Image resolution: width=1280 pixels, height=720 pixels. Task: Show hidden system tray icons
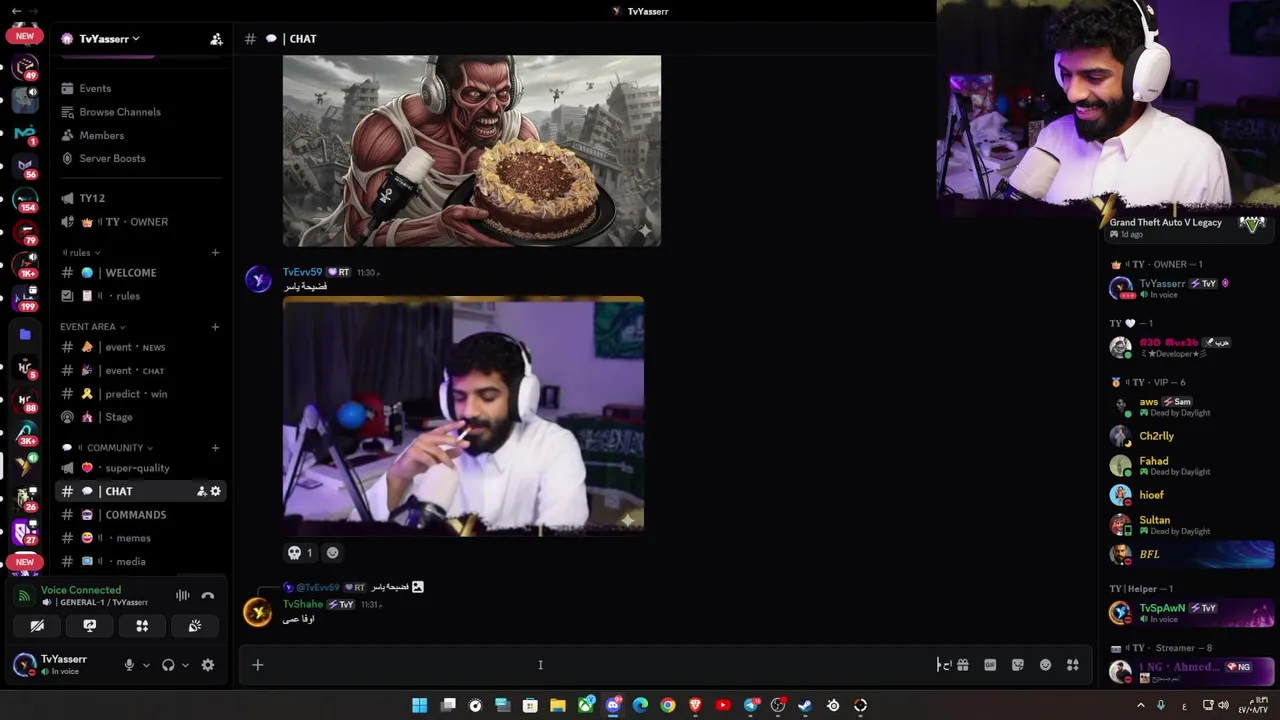[1141, 705]
